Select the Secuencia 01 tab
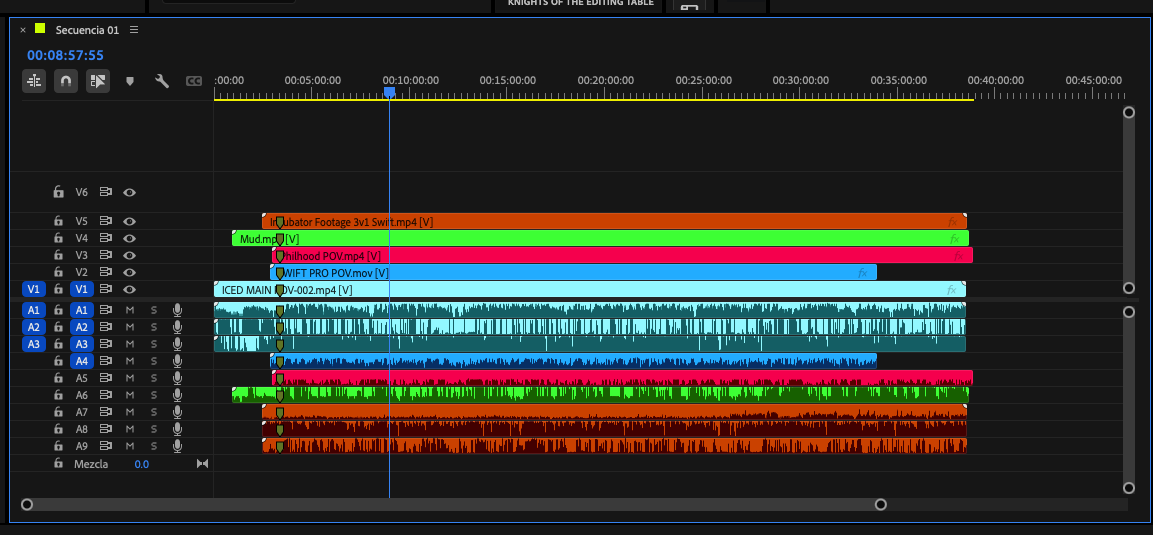The height and width of the screenshot is (535, 1153). pyautogui.click(x=87, y=30)
